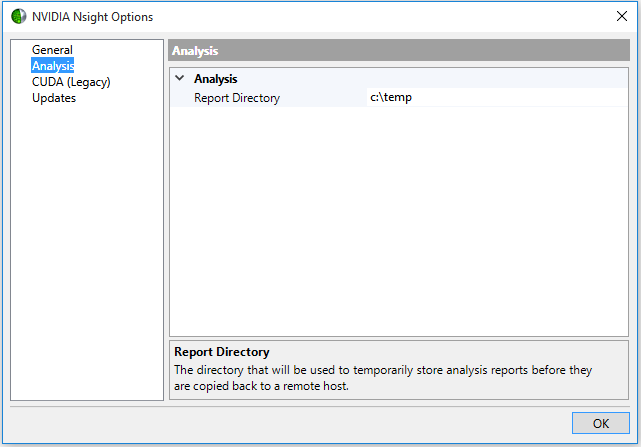
Task: Collapse the Analysis category chevron
Action: click(x=179, y=78)
